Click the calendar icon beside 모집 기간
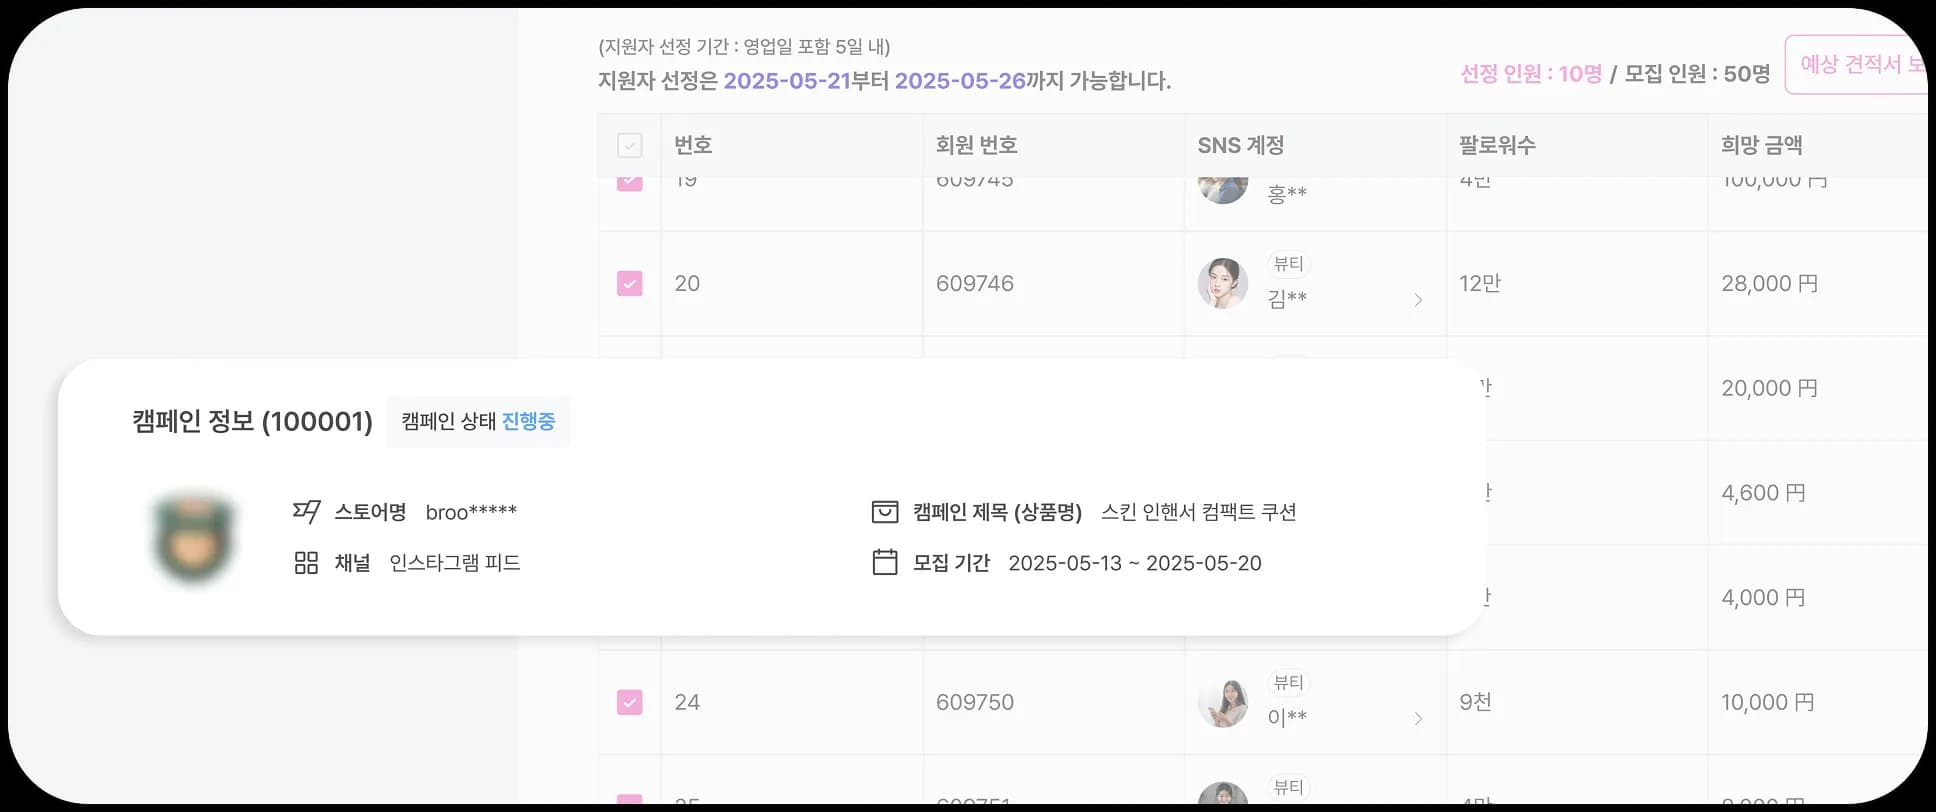 click(885, 563)
